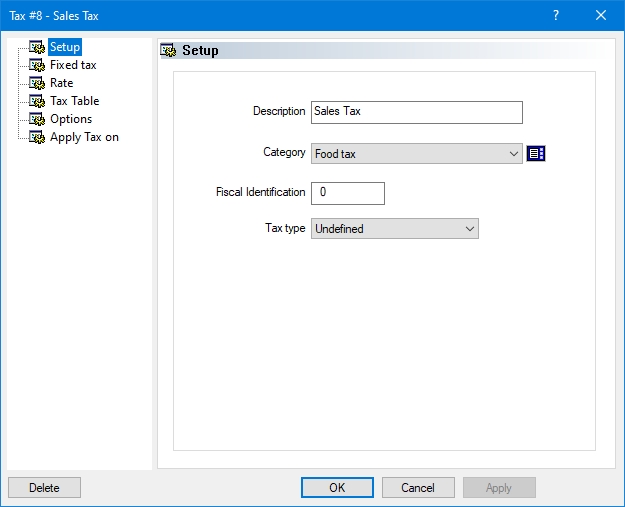Click the Apply Tax on node icon
625x507 pixels.
[x=37, y=137]
